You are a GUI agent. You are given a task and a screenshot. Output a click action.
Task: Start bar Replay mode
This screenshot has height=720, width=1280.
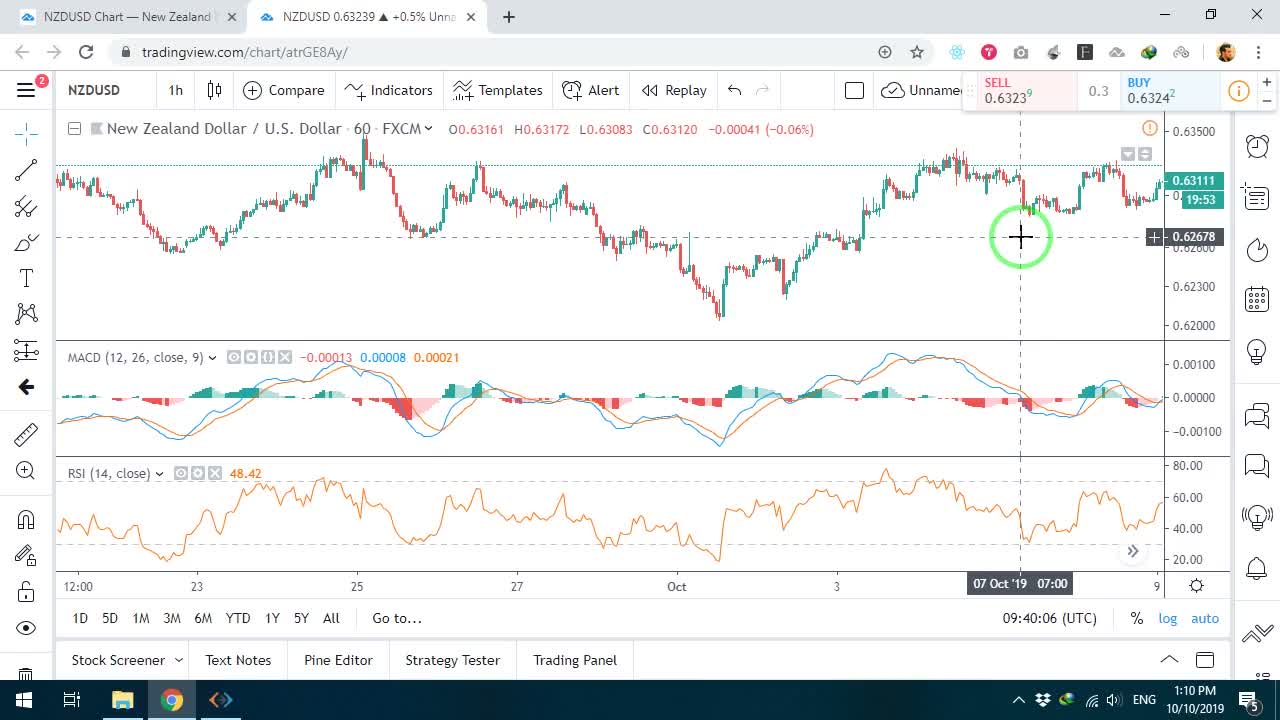[x=674, y=90]
